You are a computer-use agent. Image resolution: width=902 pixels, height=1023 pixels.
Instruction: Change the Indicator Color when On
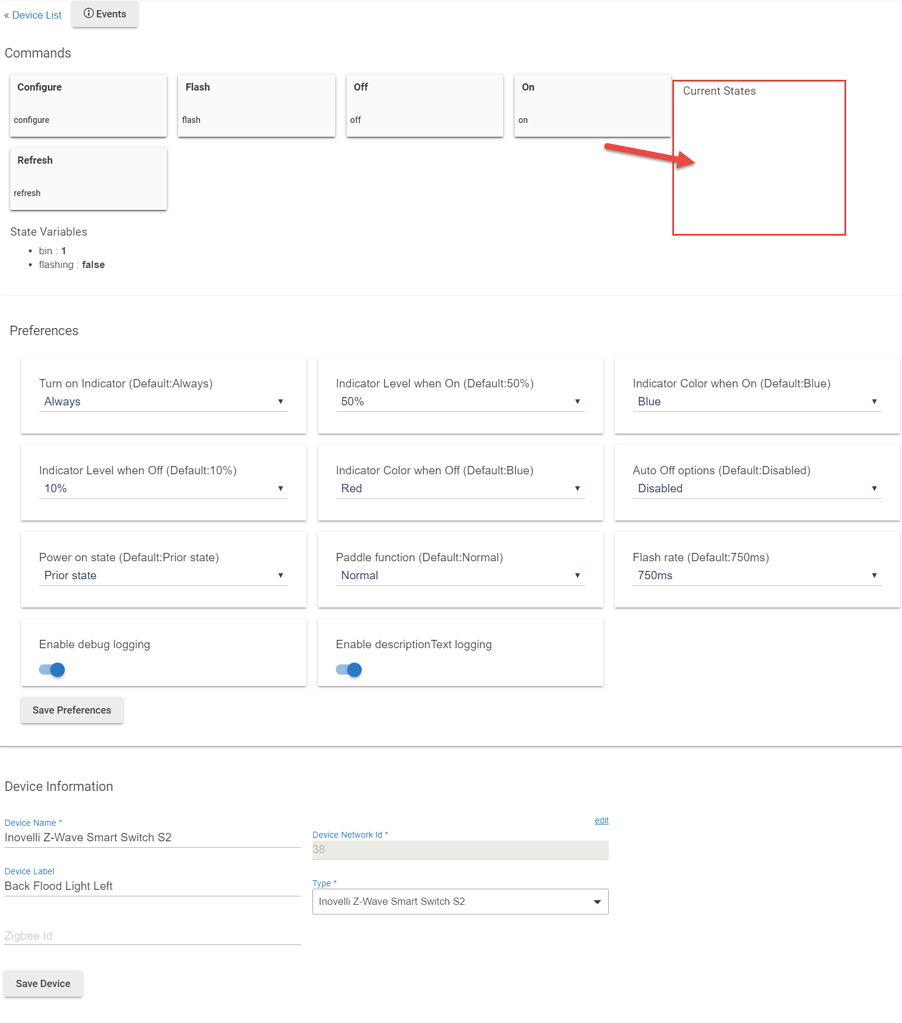[x=757, y=401]
